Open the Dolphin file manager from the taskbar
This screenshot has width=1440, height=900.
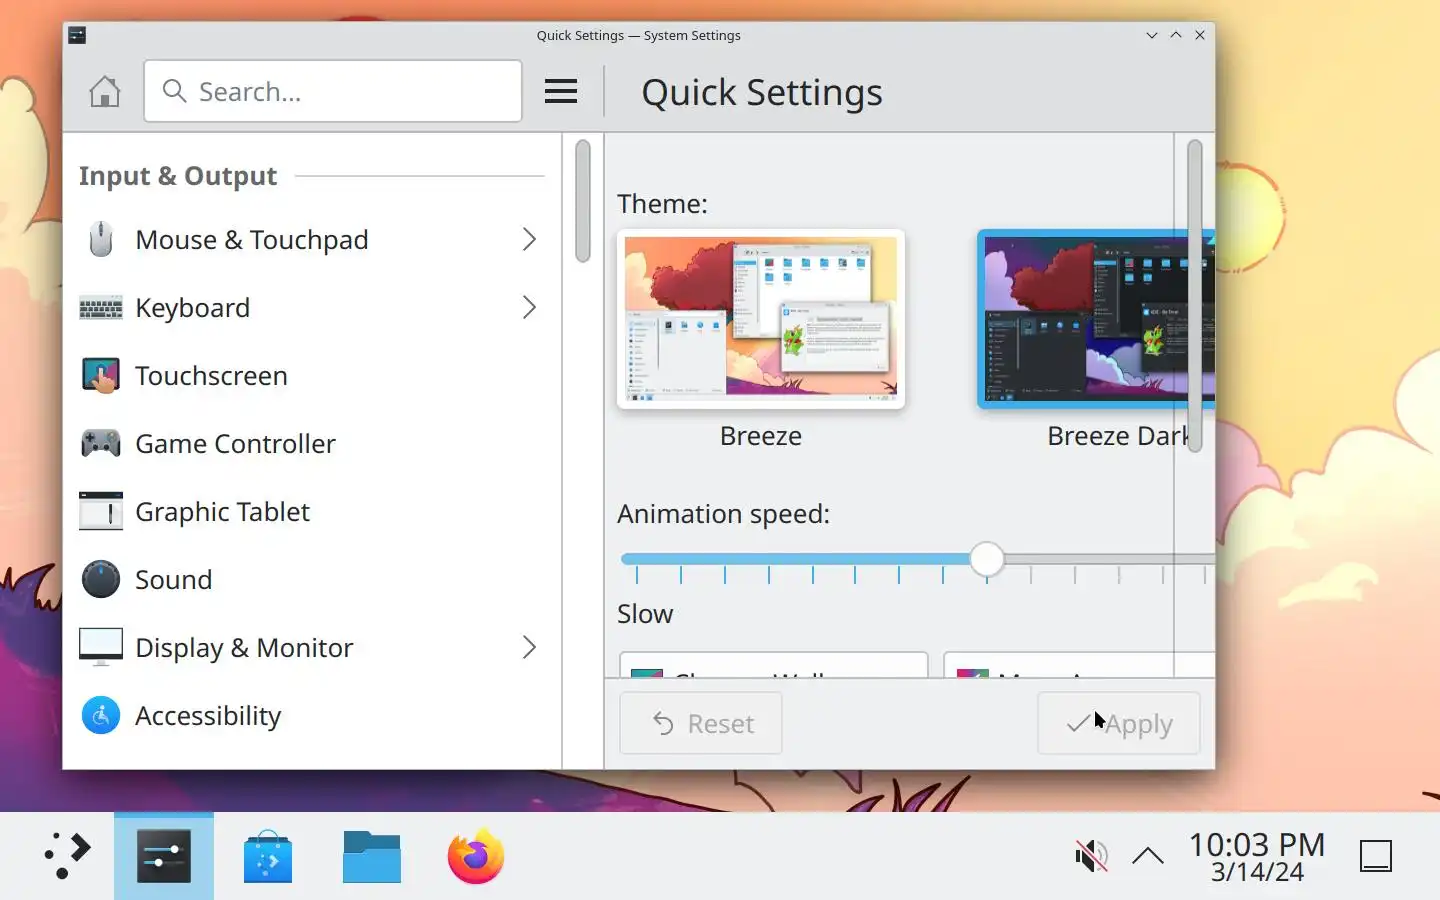372,856
